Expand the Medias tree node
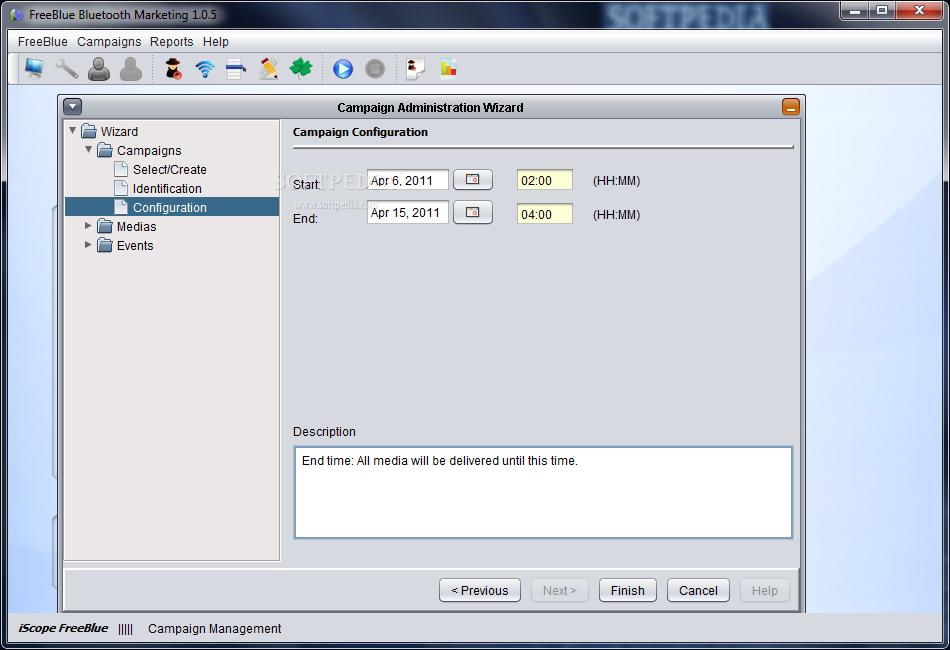The image size is (950, 650). (88, 225)
